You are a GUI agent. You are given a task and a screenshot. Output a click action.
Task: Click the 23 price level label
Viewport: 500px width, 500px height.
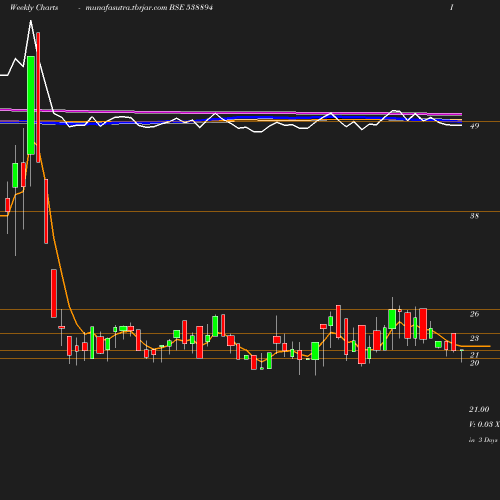coord(474,338)
